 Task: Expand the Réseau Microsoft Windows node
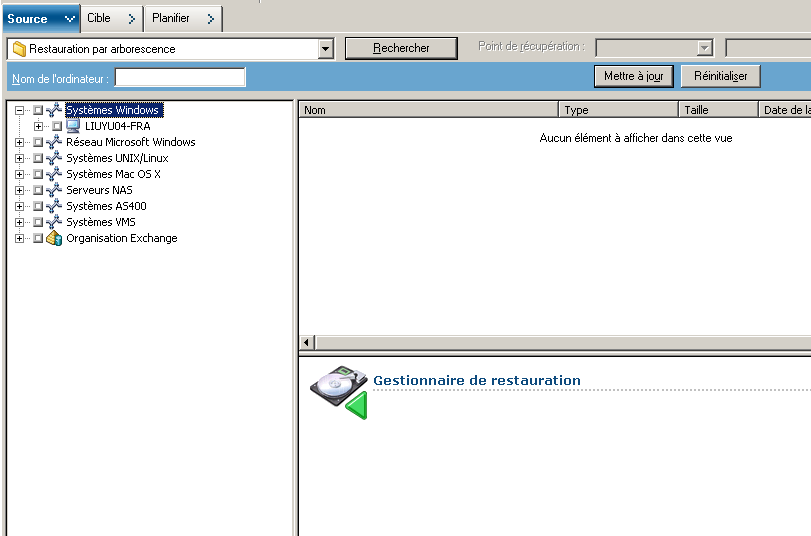coord(20,143)
